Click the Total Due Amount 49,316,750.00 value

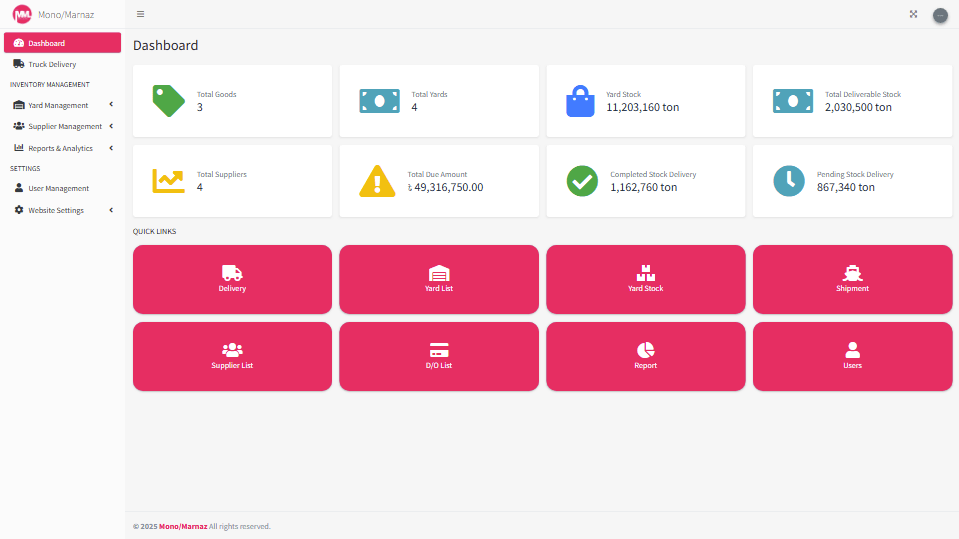tap(445, 187)
